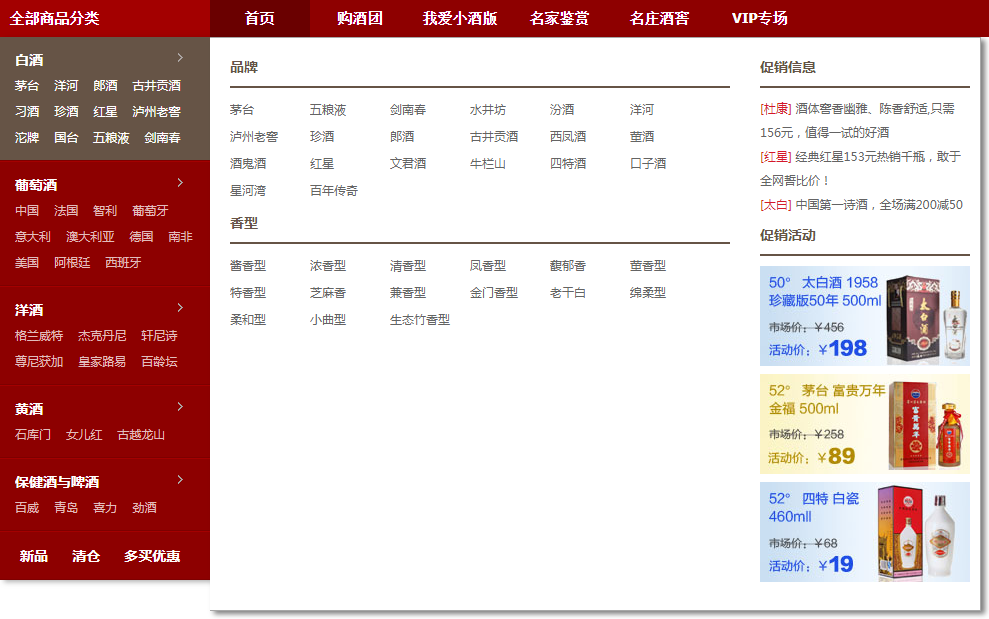The width and height of the screenshot is (989, 619).
Task: Go to 我爱小酒版 in top navigation
Action: (460, 18)
